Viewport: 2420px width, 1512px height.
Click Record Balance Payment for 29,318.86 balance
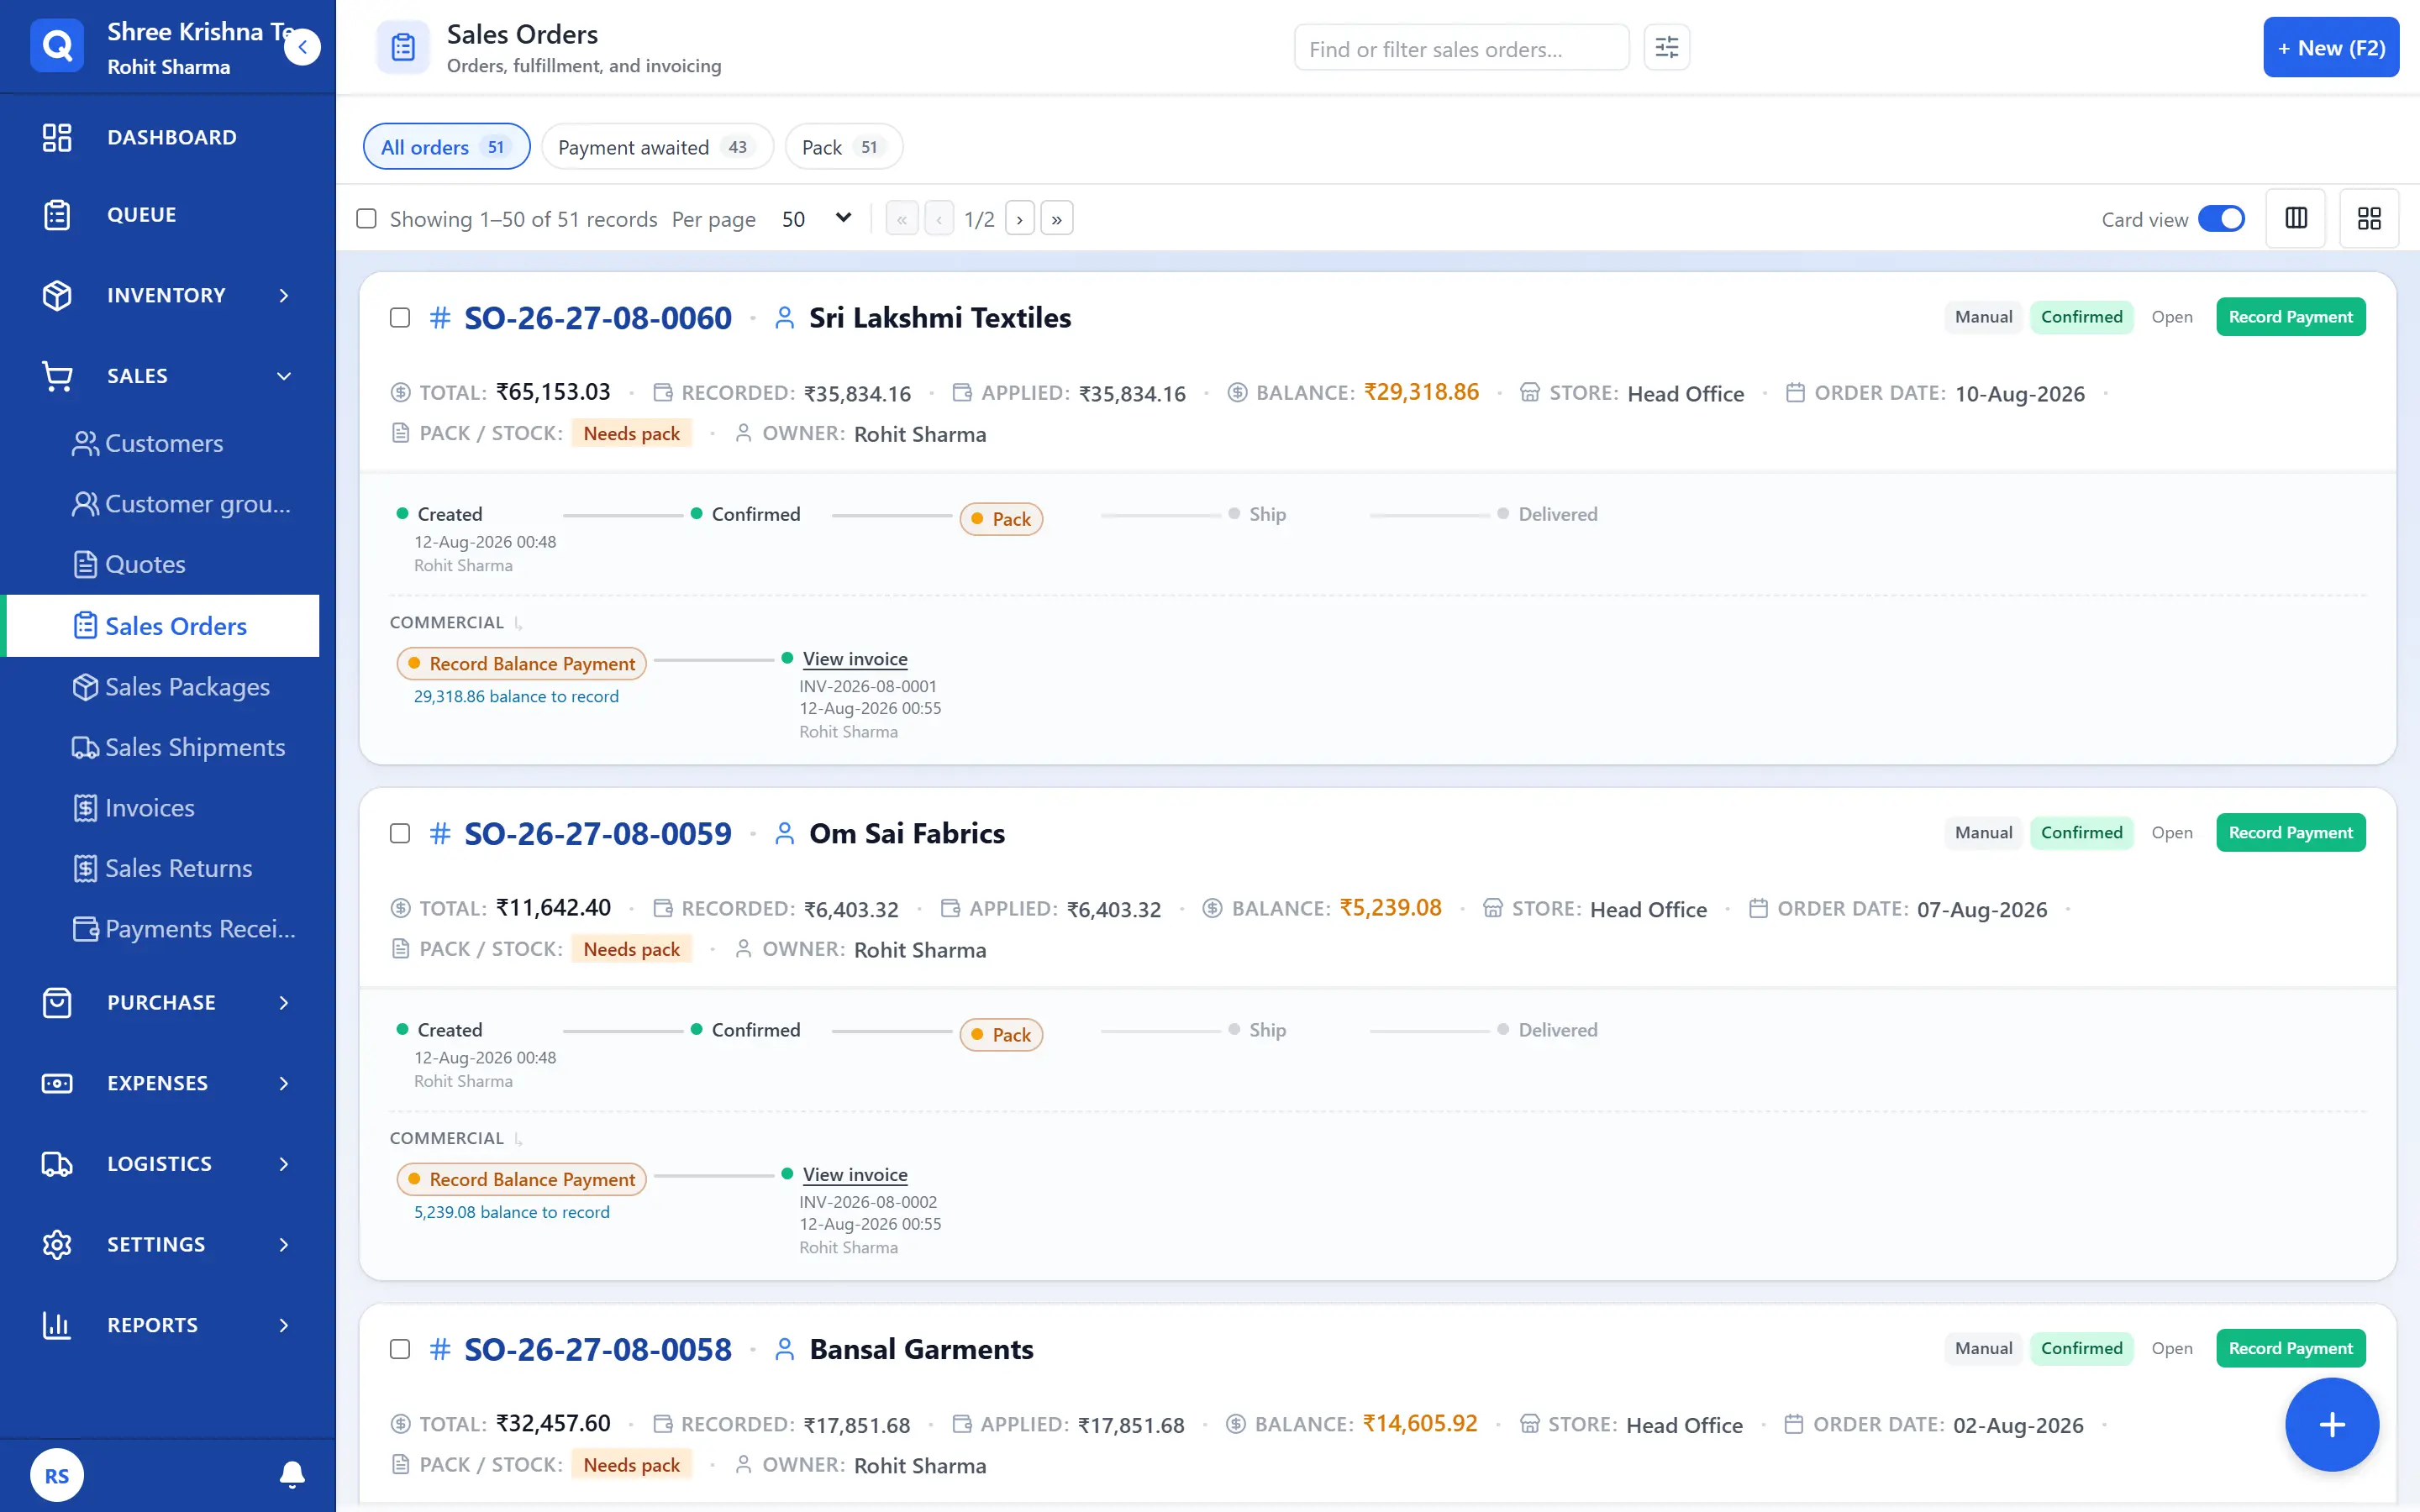pos(522,664)
